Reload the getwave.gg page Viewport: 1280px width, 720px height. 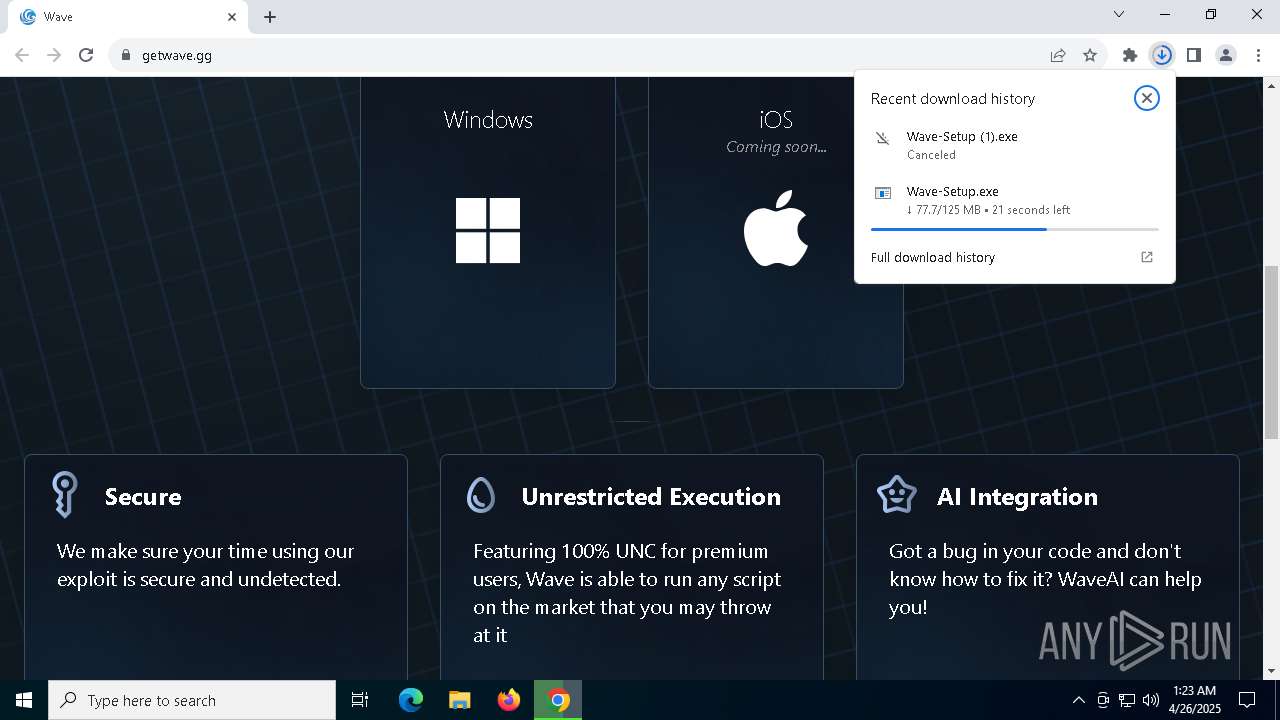tap(86, 55)
